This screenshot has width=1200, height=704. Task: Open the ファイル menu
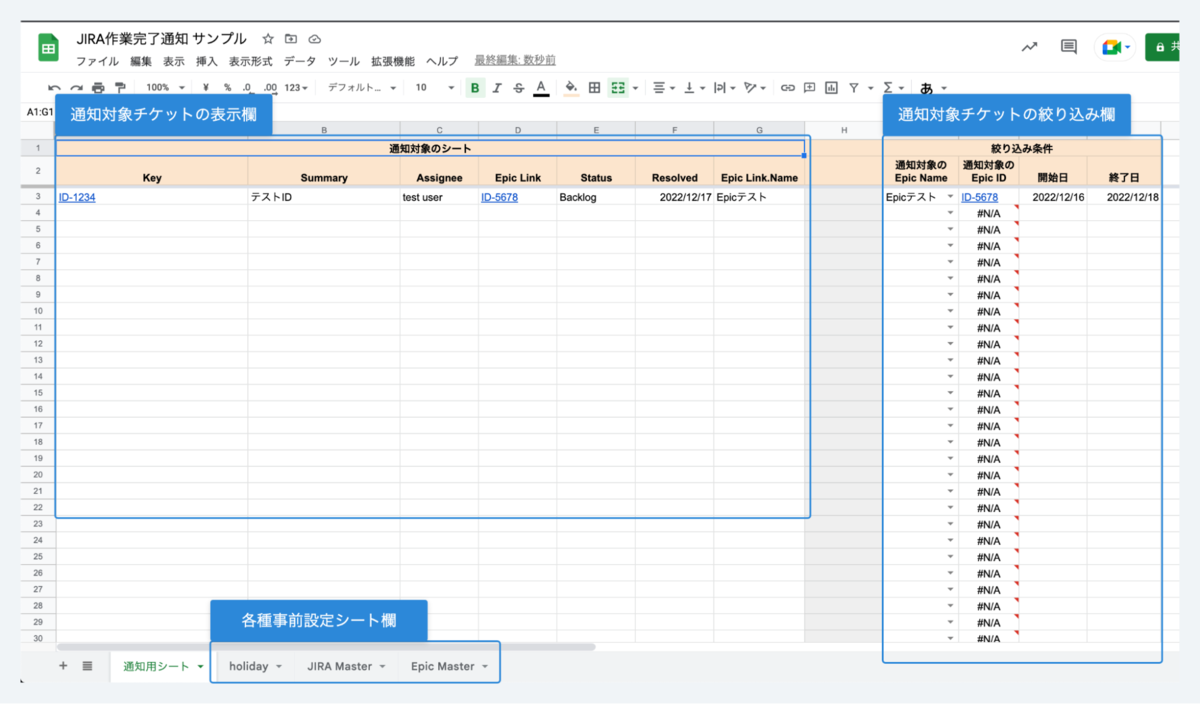(97, 61)
